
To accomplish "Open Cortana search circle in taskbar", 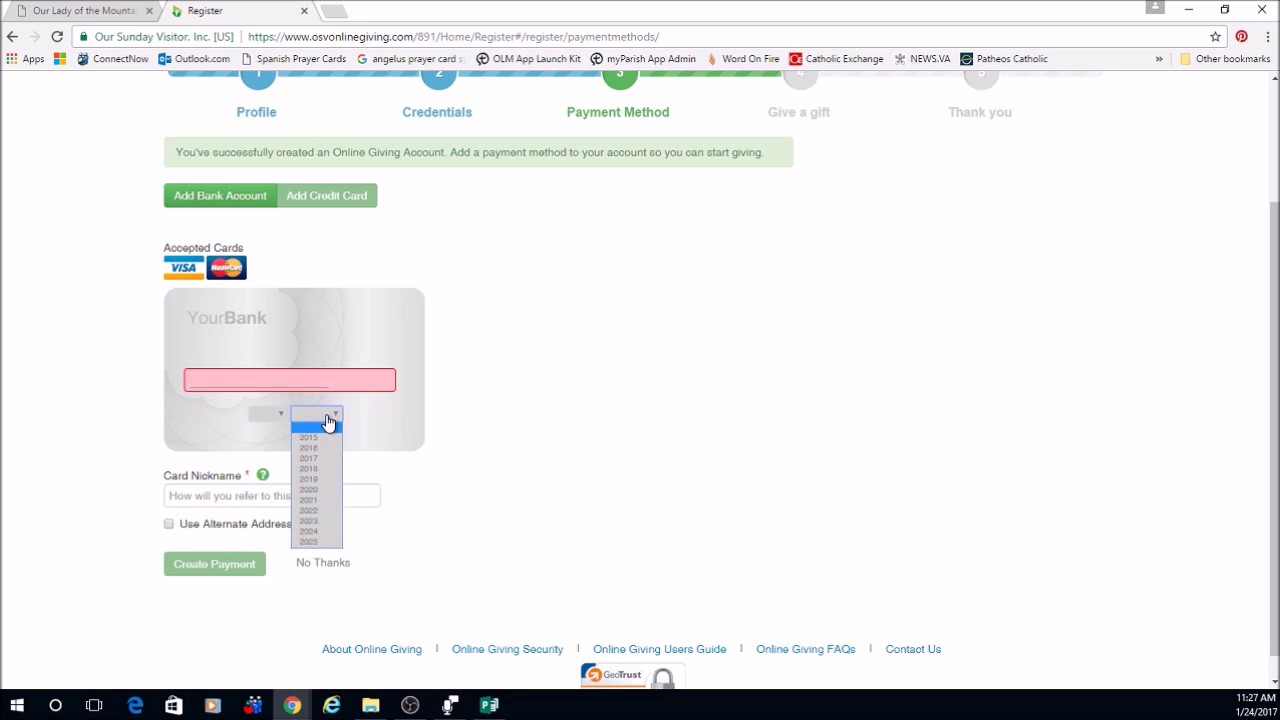I will point(55,705).
